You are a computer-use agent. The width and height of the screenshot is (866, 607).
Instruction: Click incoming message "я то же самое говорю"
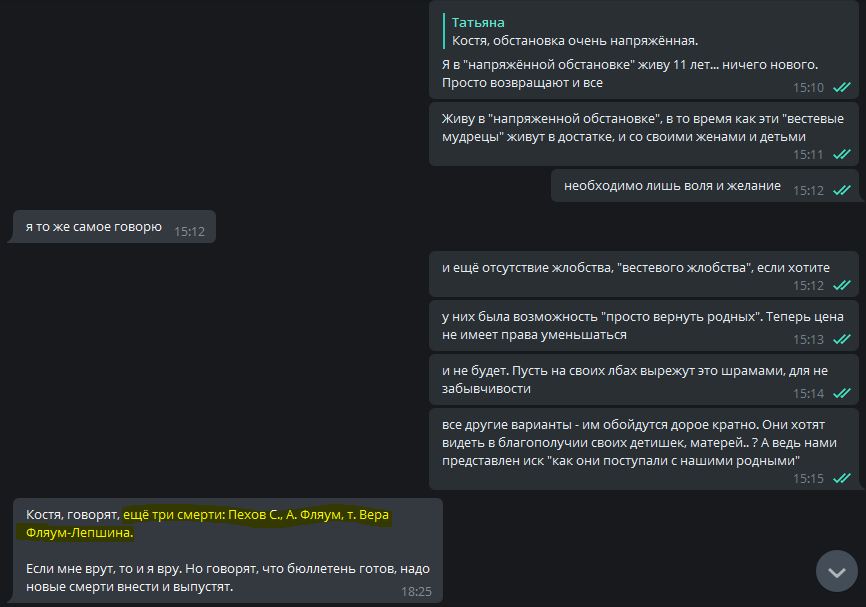tap(93, 227)
